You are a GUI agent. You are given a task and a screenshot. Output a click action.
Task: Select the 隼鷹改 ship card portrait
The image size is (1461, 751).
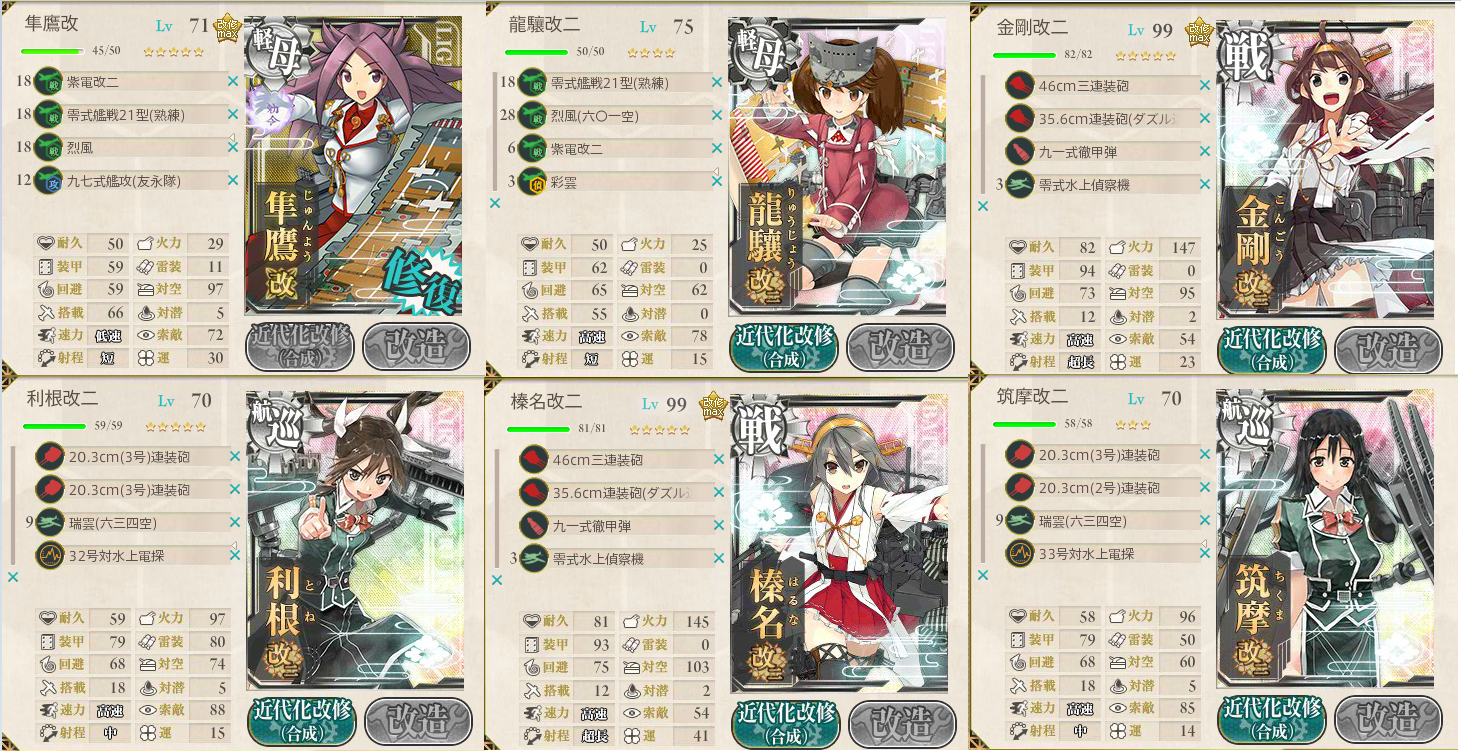click(353, 167)
